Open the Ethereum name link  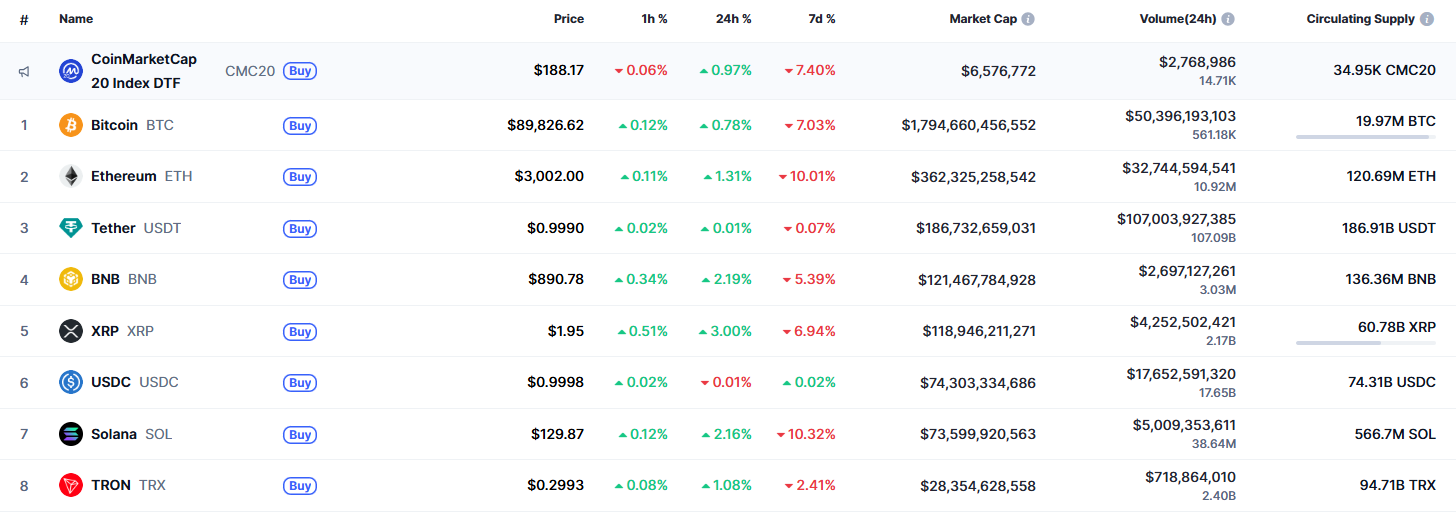click(124, 177)
